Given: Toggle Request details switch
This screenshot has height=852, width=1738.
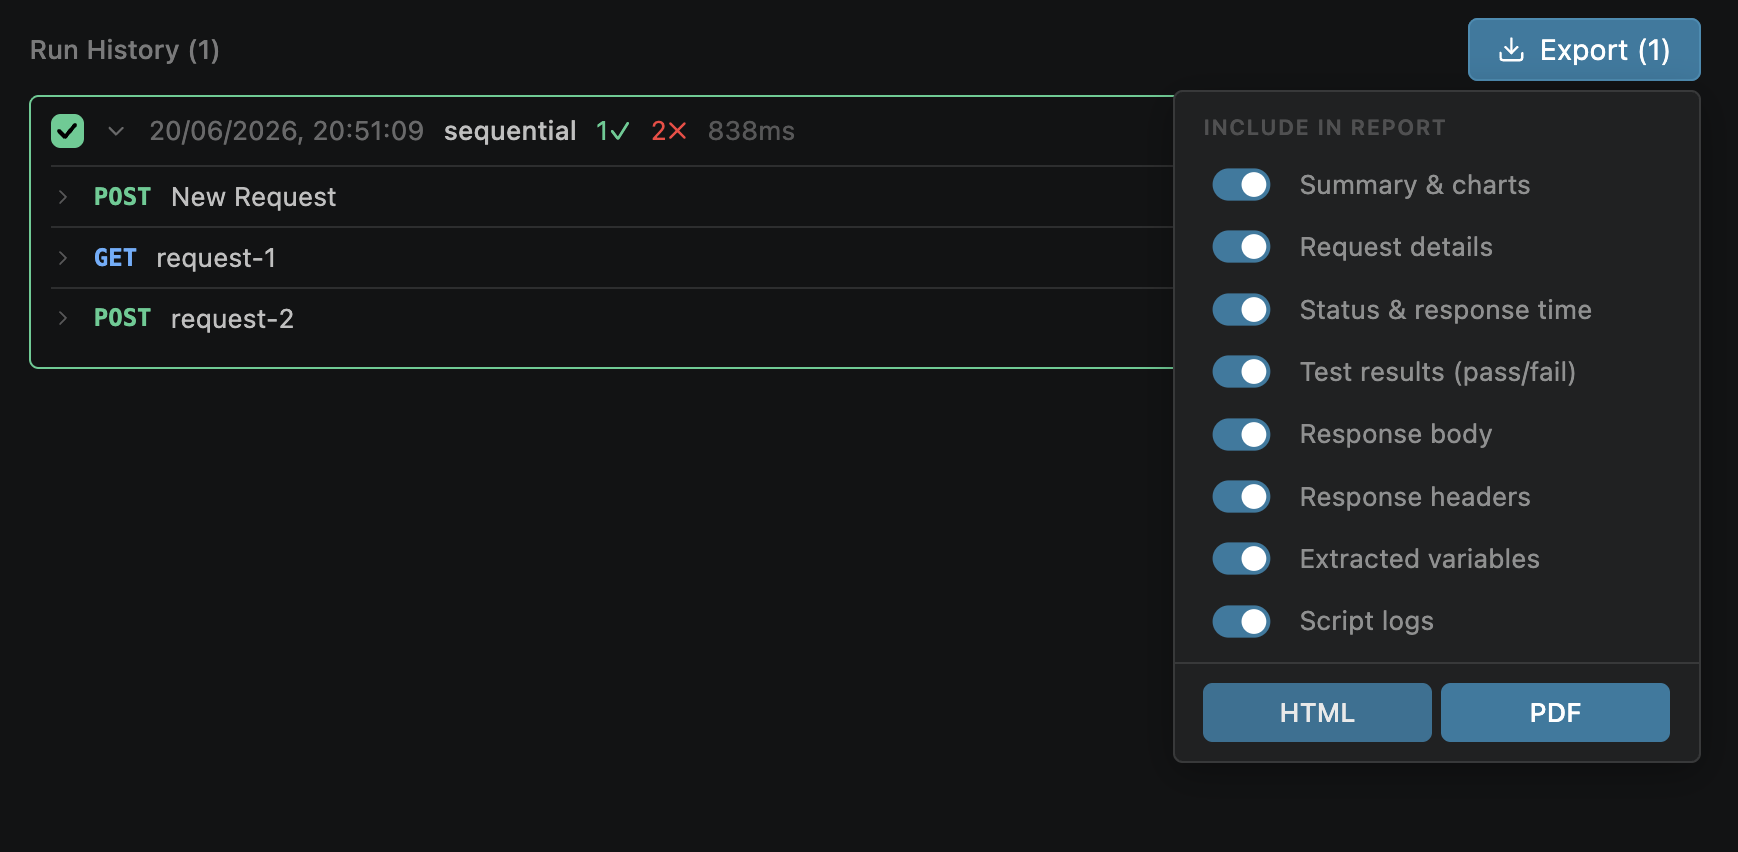Looking at the screenshot, I should point(1241,247).
